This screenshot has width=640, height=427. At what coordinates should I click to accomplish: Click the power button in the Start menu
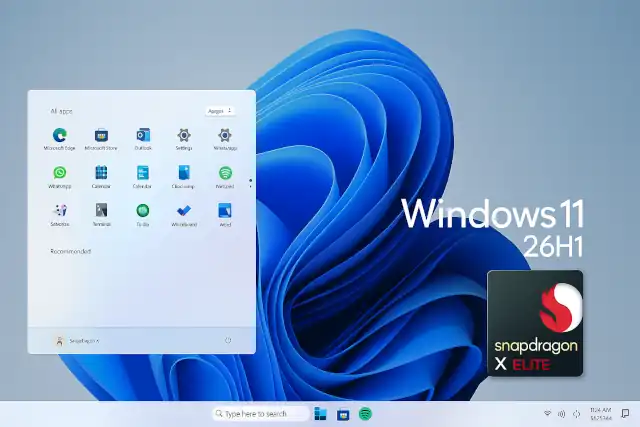pos(228,340)
